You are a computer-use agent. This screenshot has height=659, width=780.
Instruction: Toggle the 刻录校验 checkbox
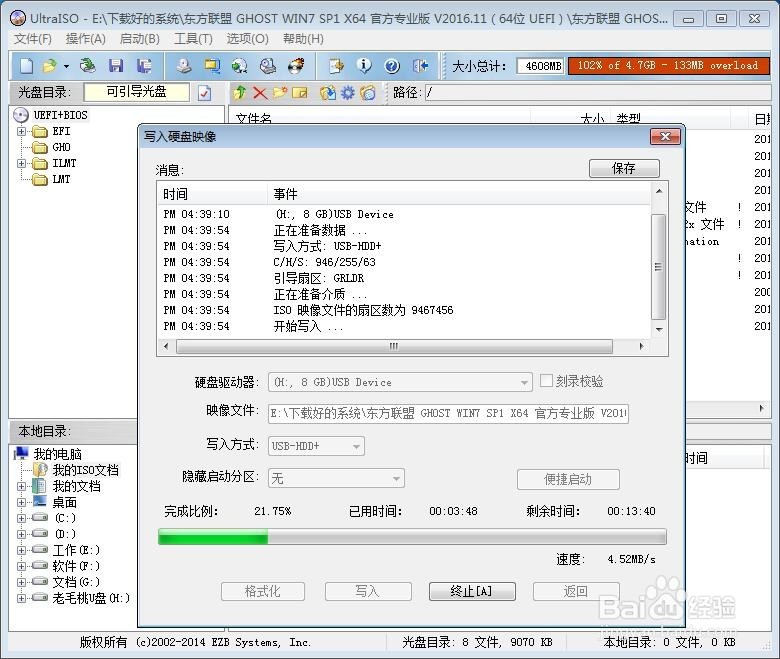coord(546,381)
